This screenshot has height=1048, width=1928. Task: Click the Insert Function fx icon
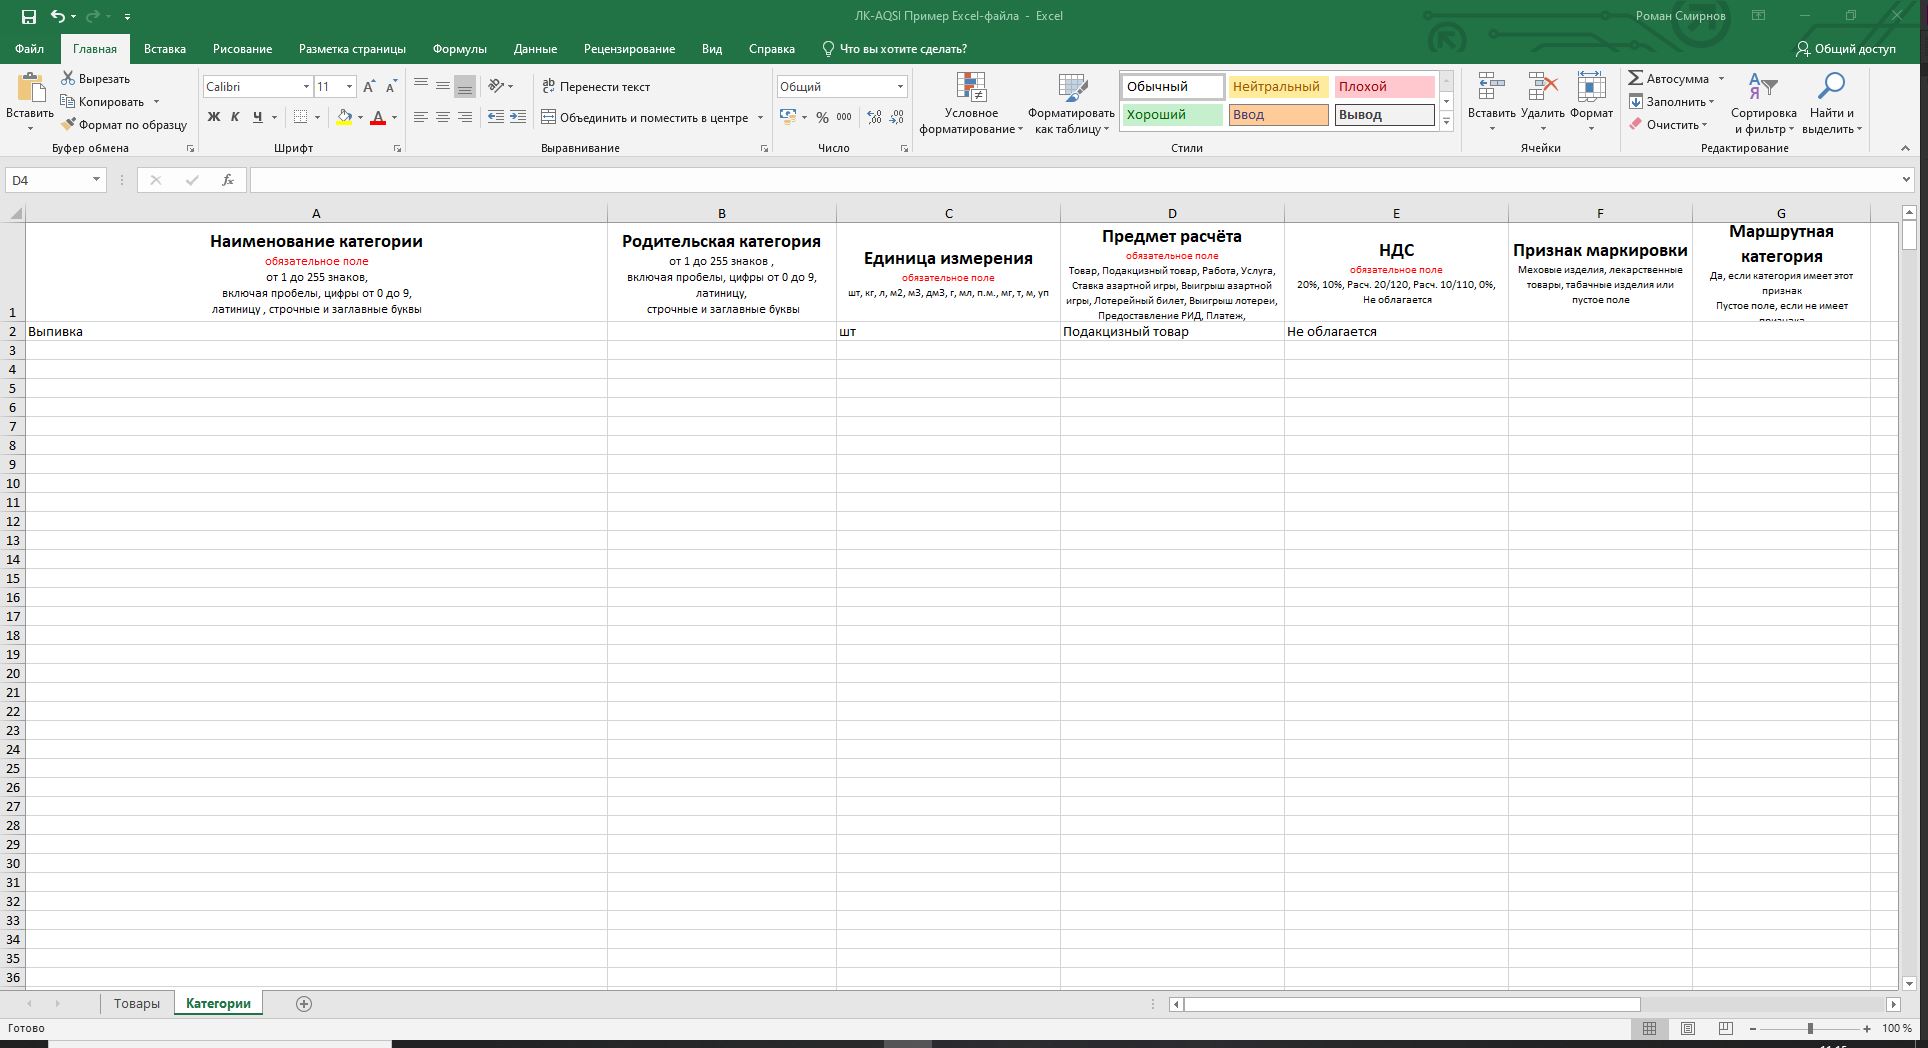click(228, 180)
